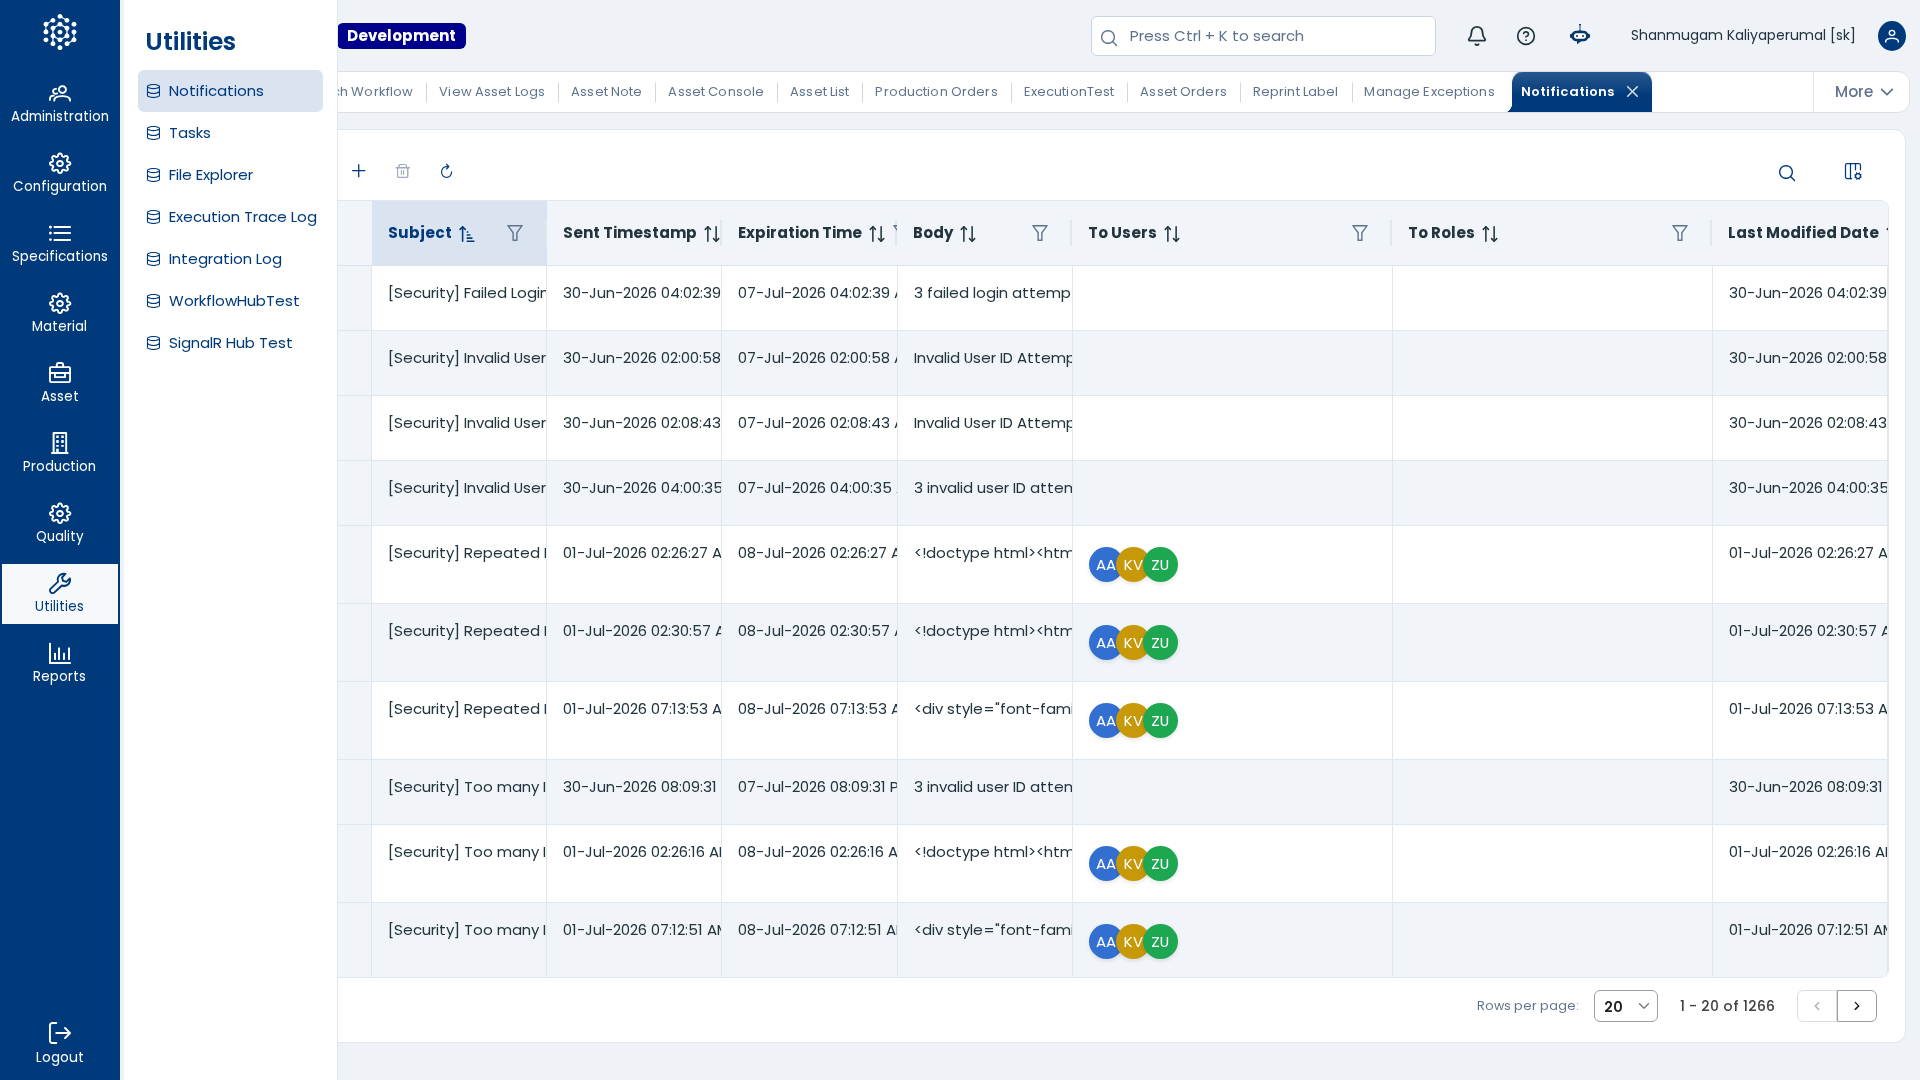Open File Explorer in Utilities menu

(230, 175)
